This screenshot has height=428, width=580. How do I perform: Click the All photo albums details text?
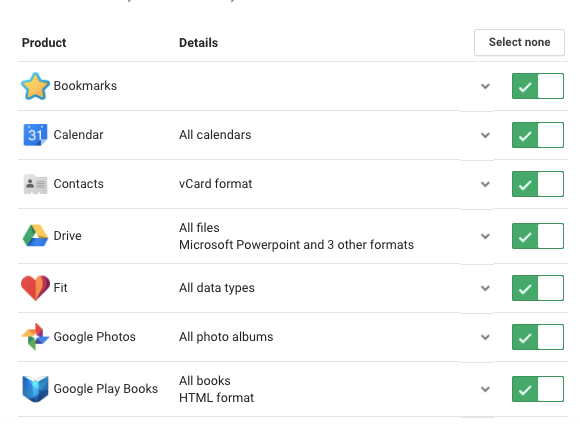point(226,337)
